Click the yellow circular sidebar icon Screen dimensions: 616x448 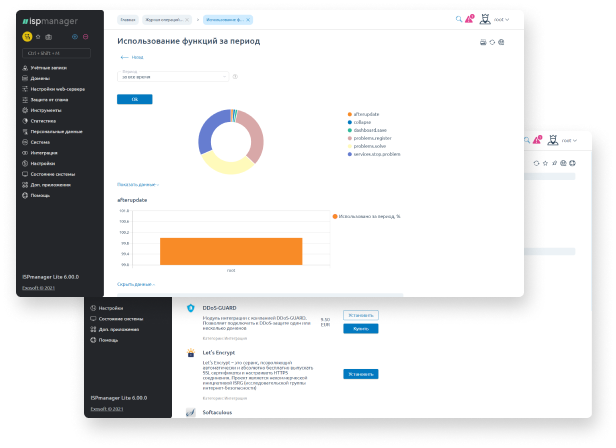(27, 37)
